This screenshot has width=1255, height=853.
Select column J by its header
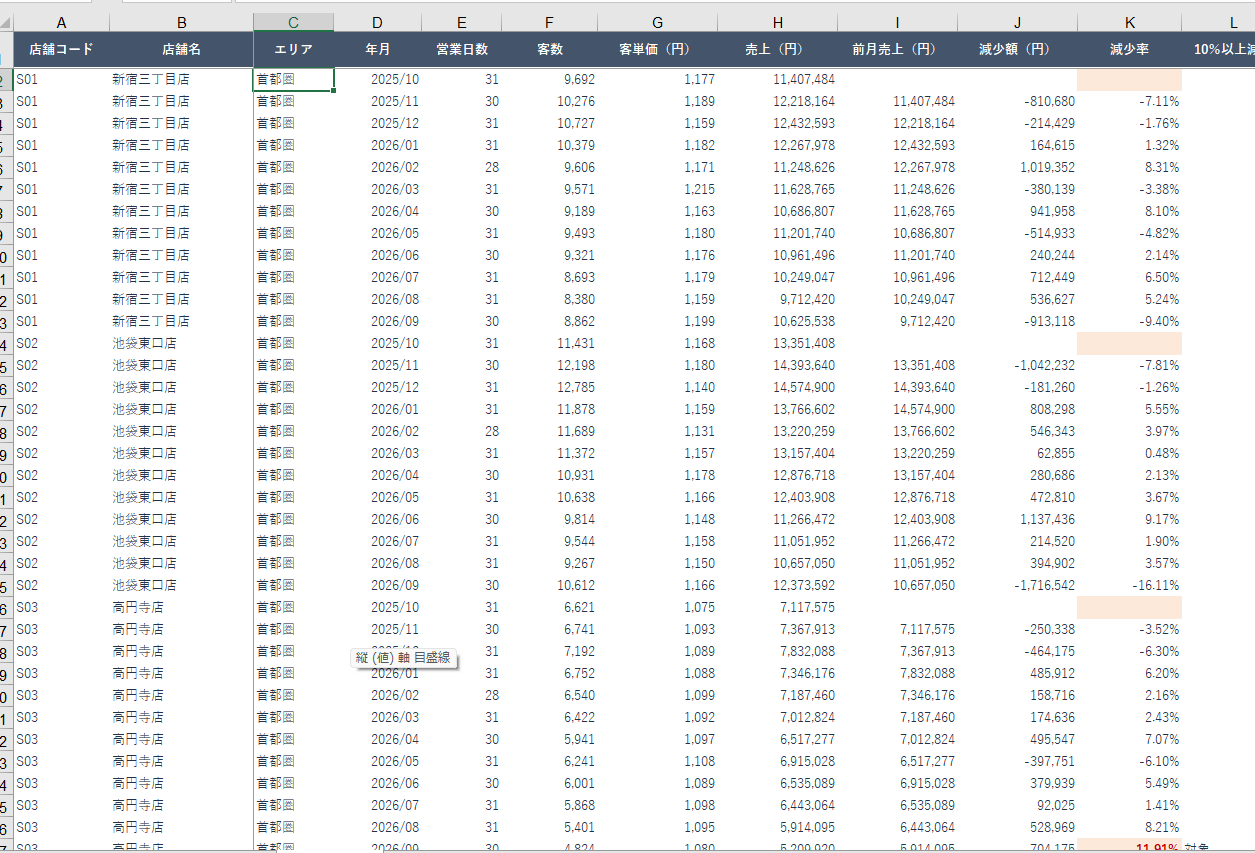click(x=1017, y=22)
